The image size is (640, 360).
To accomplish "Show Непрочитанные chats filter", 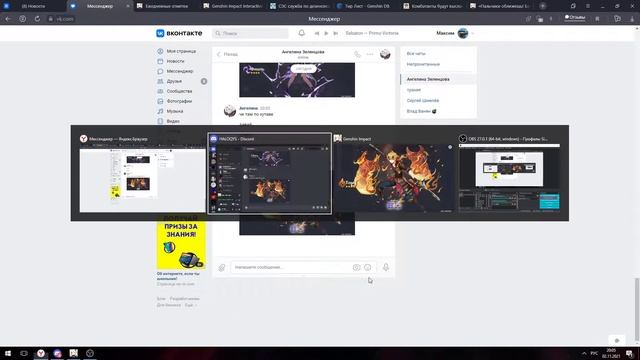I will (x=423, y=64).
